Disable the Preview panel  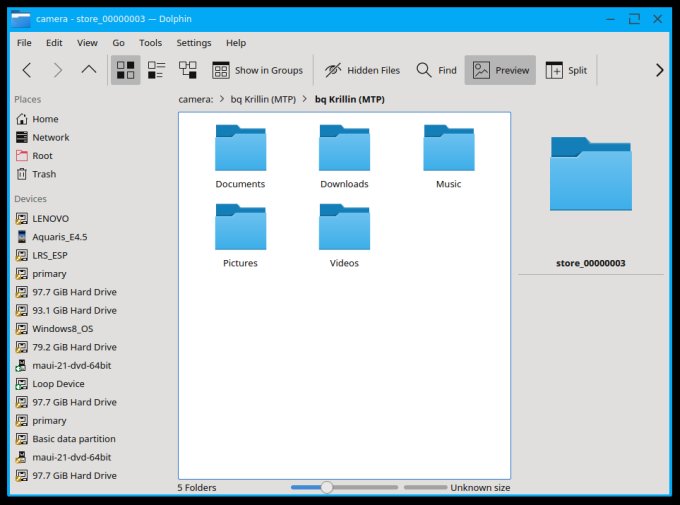point(502,70)
